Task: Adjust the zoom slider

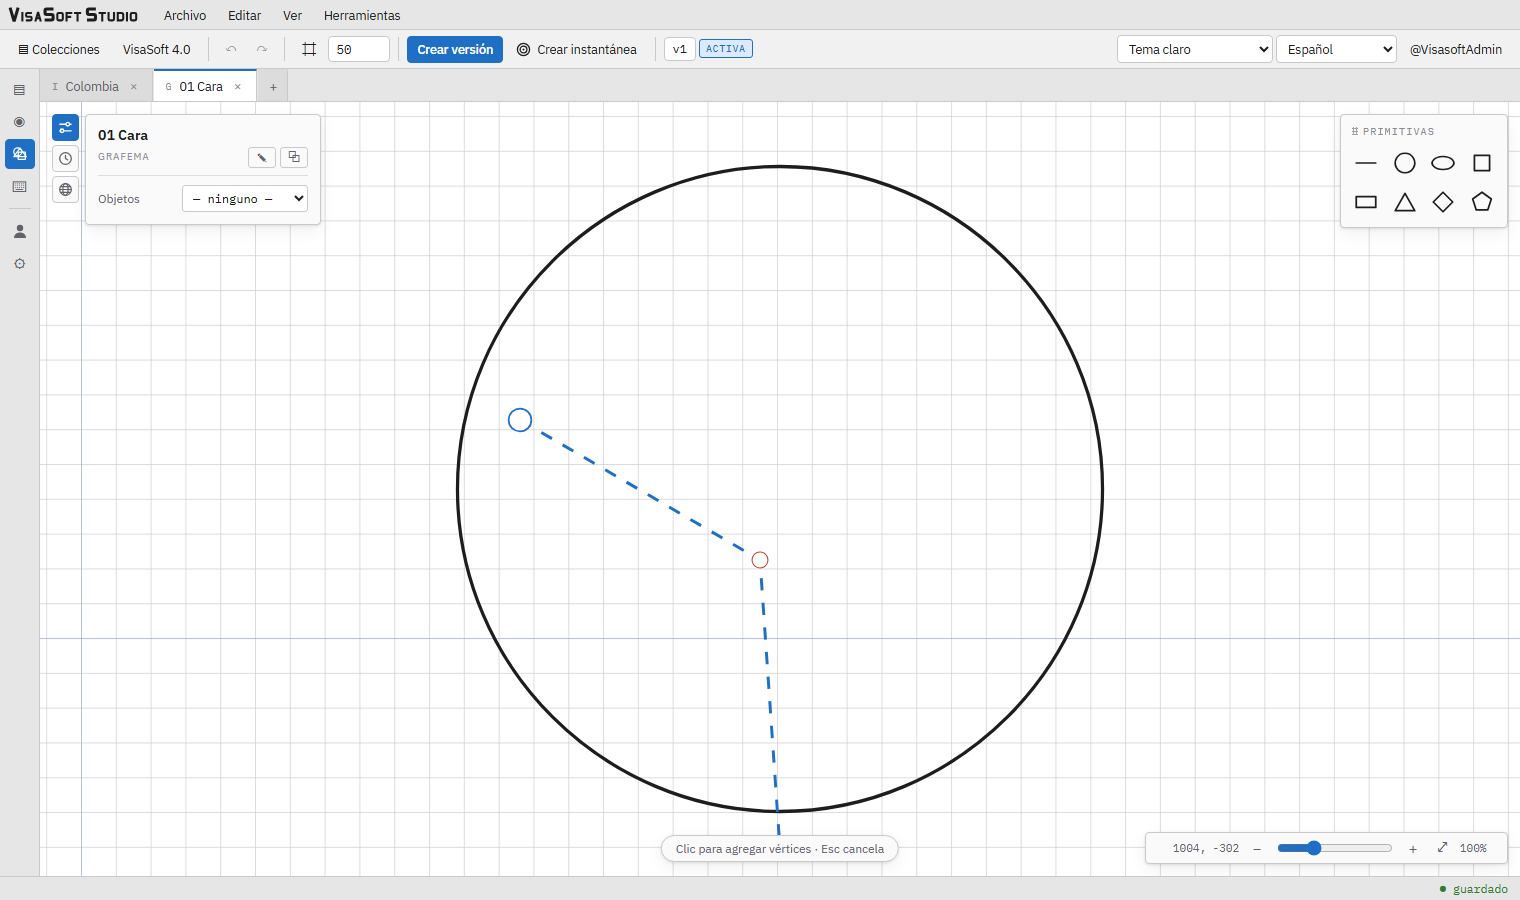Action: [1334, 848]
